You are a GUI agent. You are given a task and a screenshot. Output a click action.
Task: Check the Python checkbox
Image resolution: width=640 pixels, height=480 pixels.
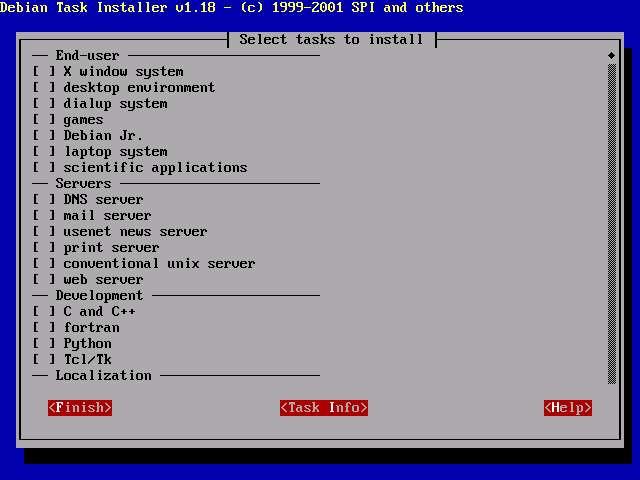pyautogui.click(x=44, y=344)
